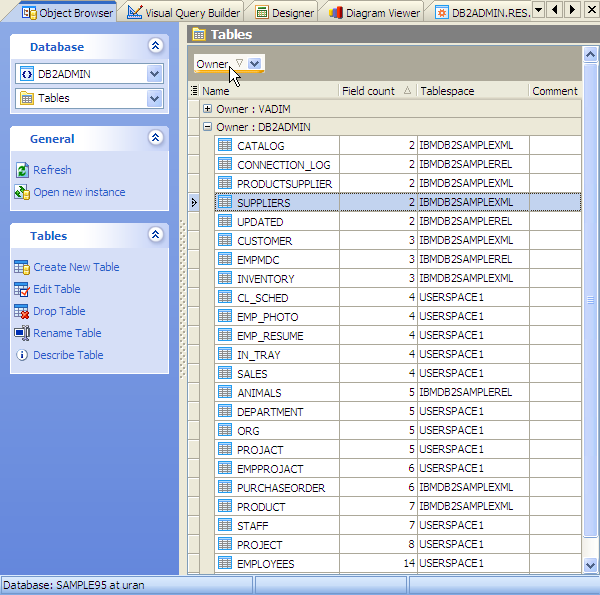The image size is (600, 595).
Task: Click the SALES table icon
Action: tap(225, 373)
